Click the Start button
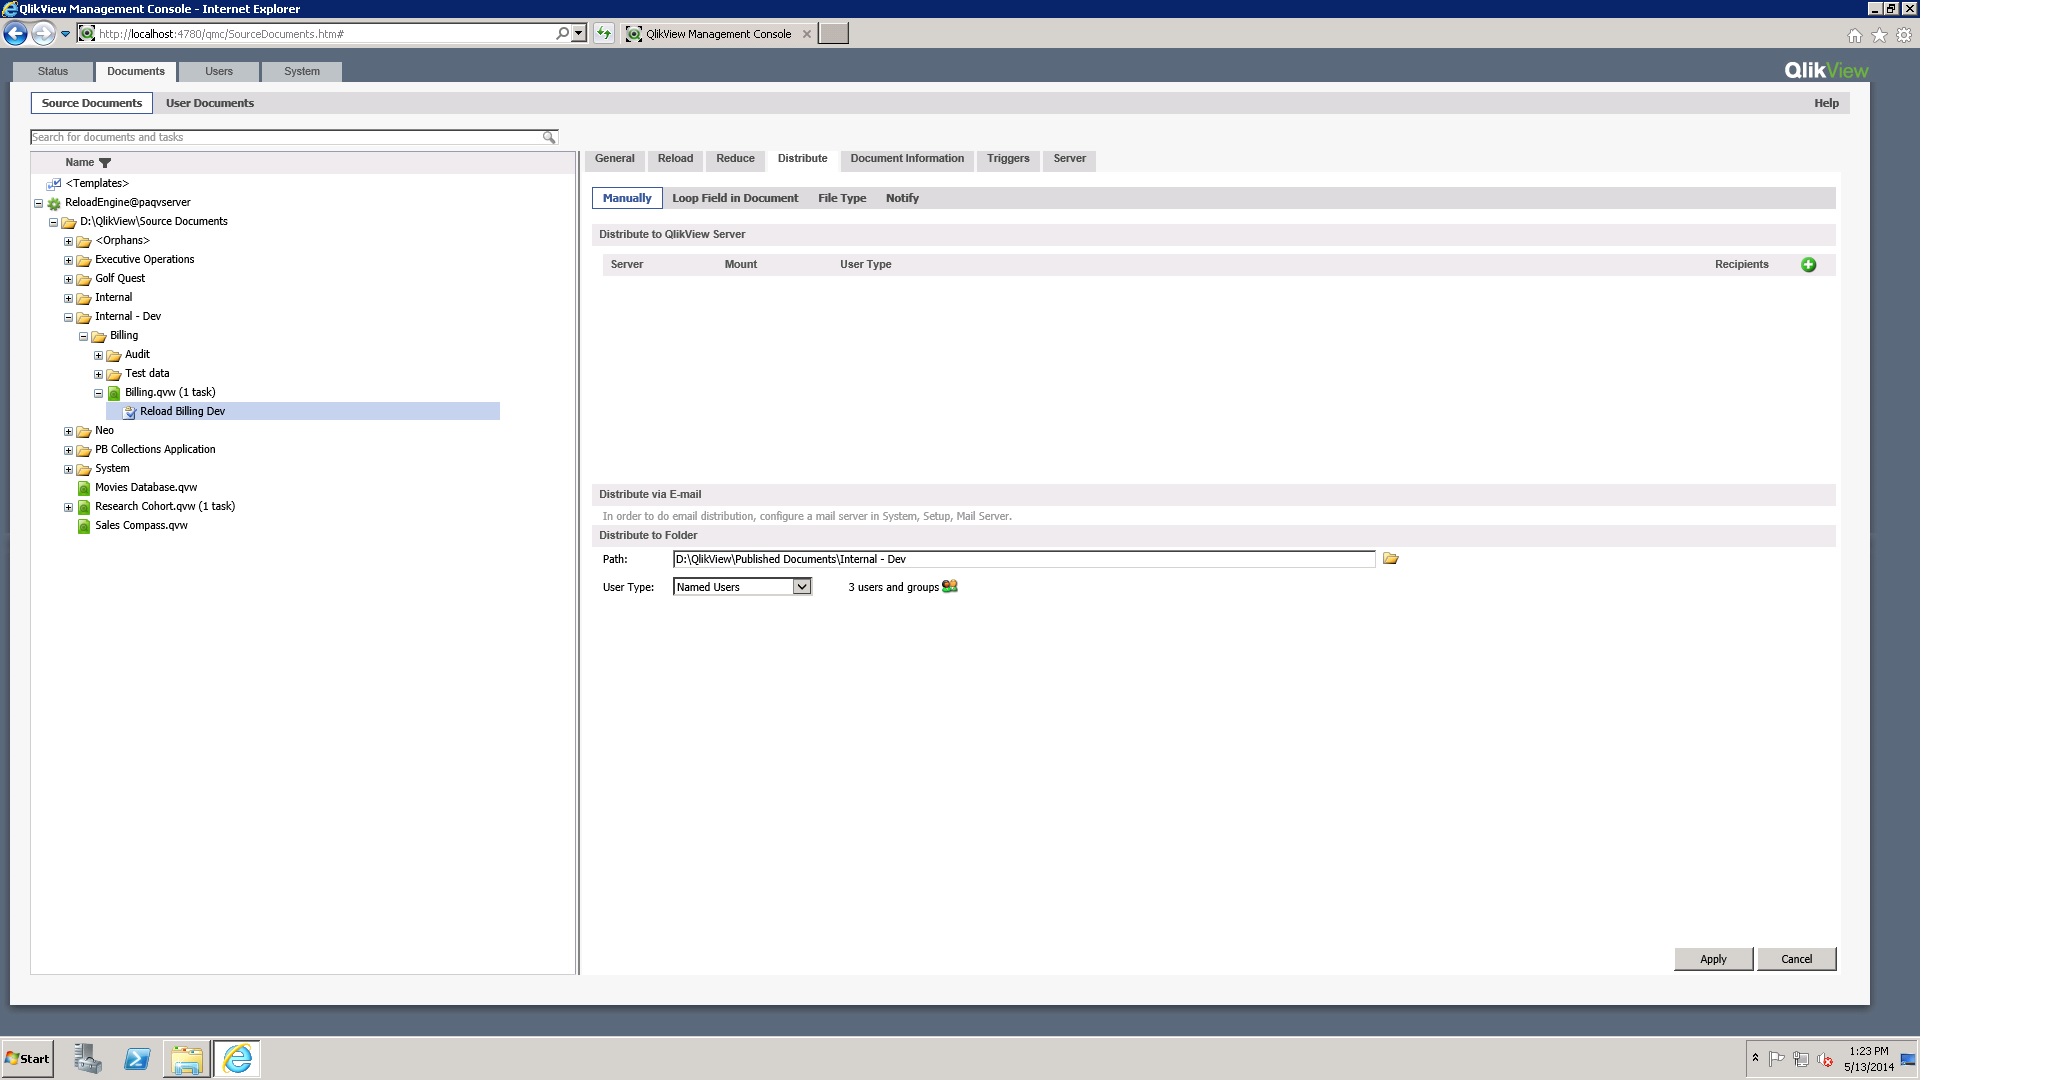The width and height of the screenshot is (2048, 1080). [28, 1058]
